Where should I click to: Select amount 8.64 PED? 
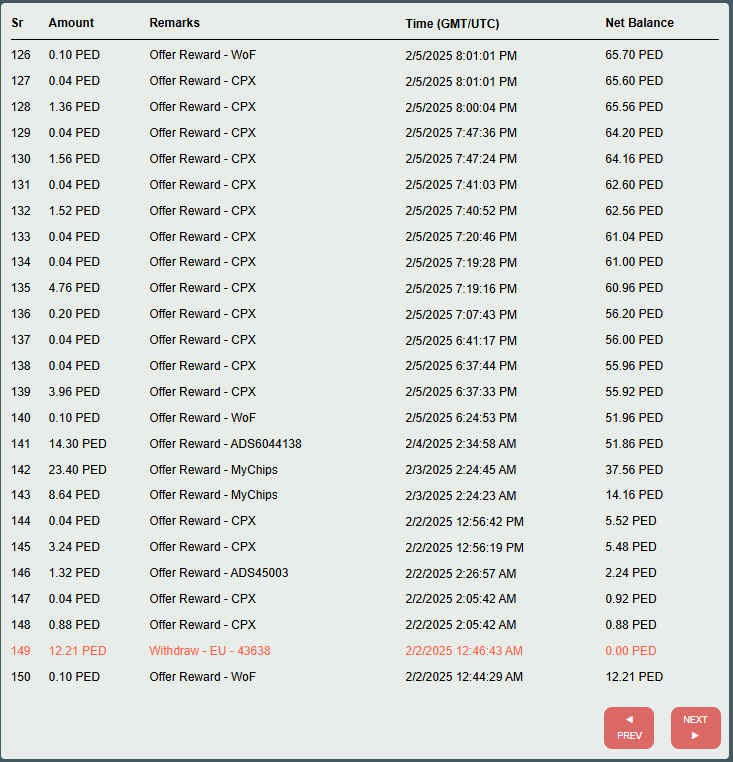pyautogui.click(x=74, y=495)
